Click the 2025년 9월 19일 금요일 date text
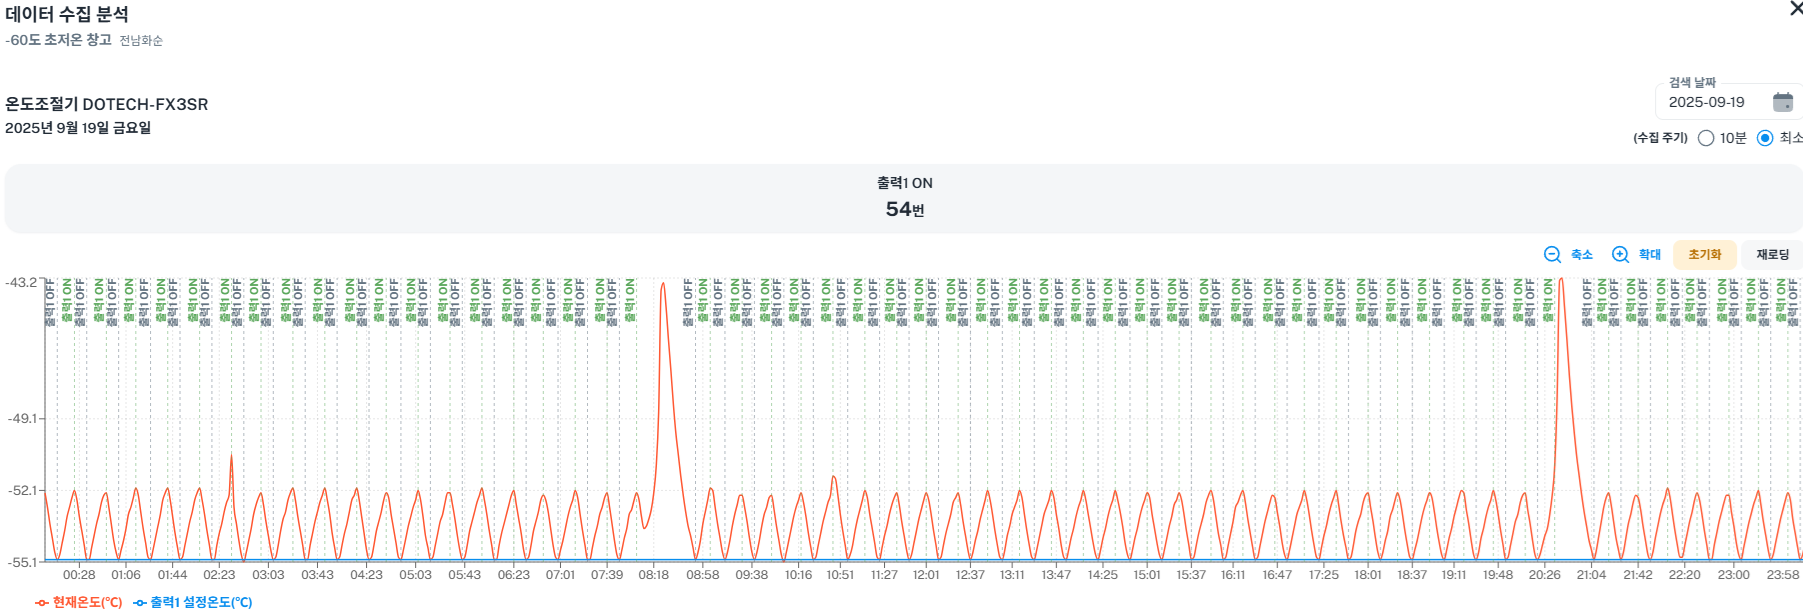The width and height of the screenshot is (1803, 616). point(78,128)
